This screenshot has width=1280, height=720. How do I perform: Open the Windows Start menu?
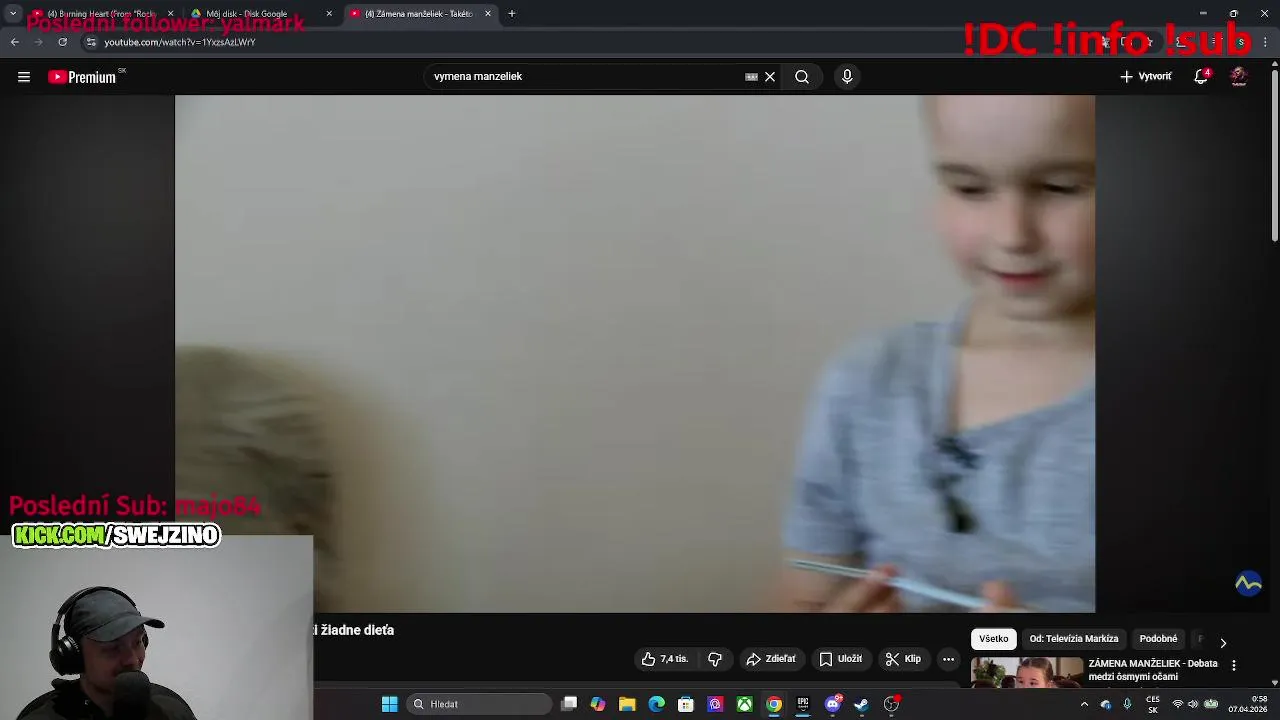[390, 704]
